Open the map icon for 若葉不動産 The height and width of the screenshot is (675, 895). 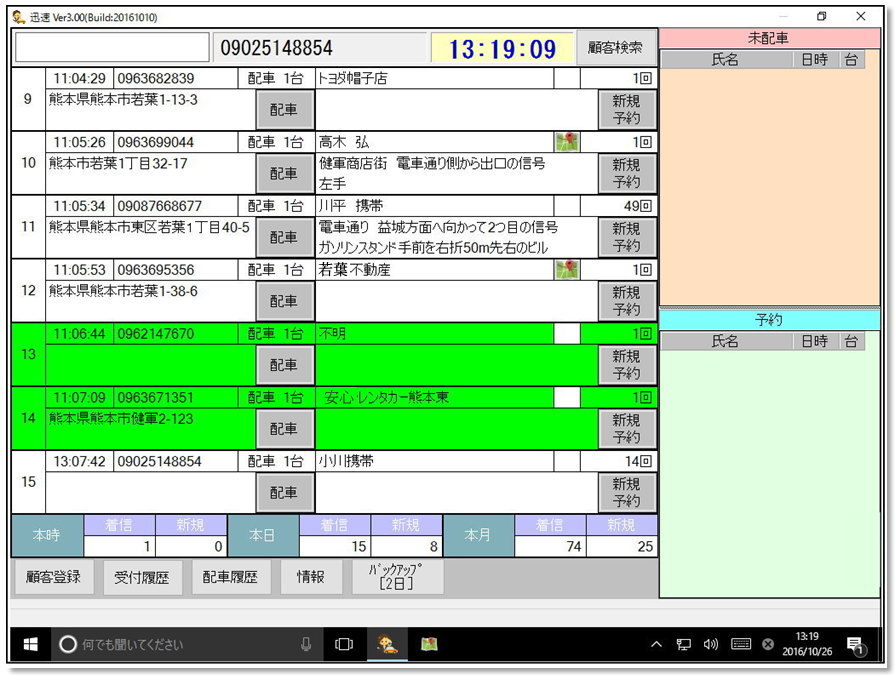tap(567, 270)
